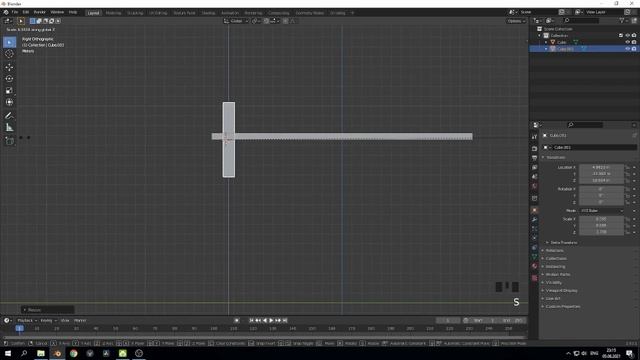Image resolution: width=640 pixels, height=360 pixels.
Task: Open the View Layer properties tab
Action: click(534, 167)
